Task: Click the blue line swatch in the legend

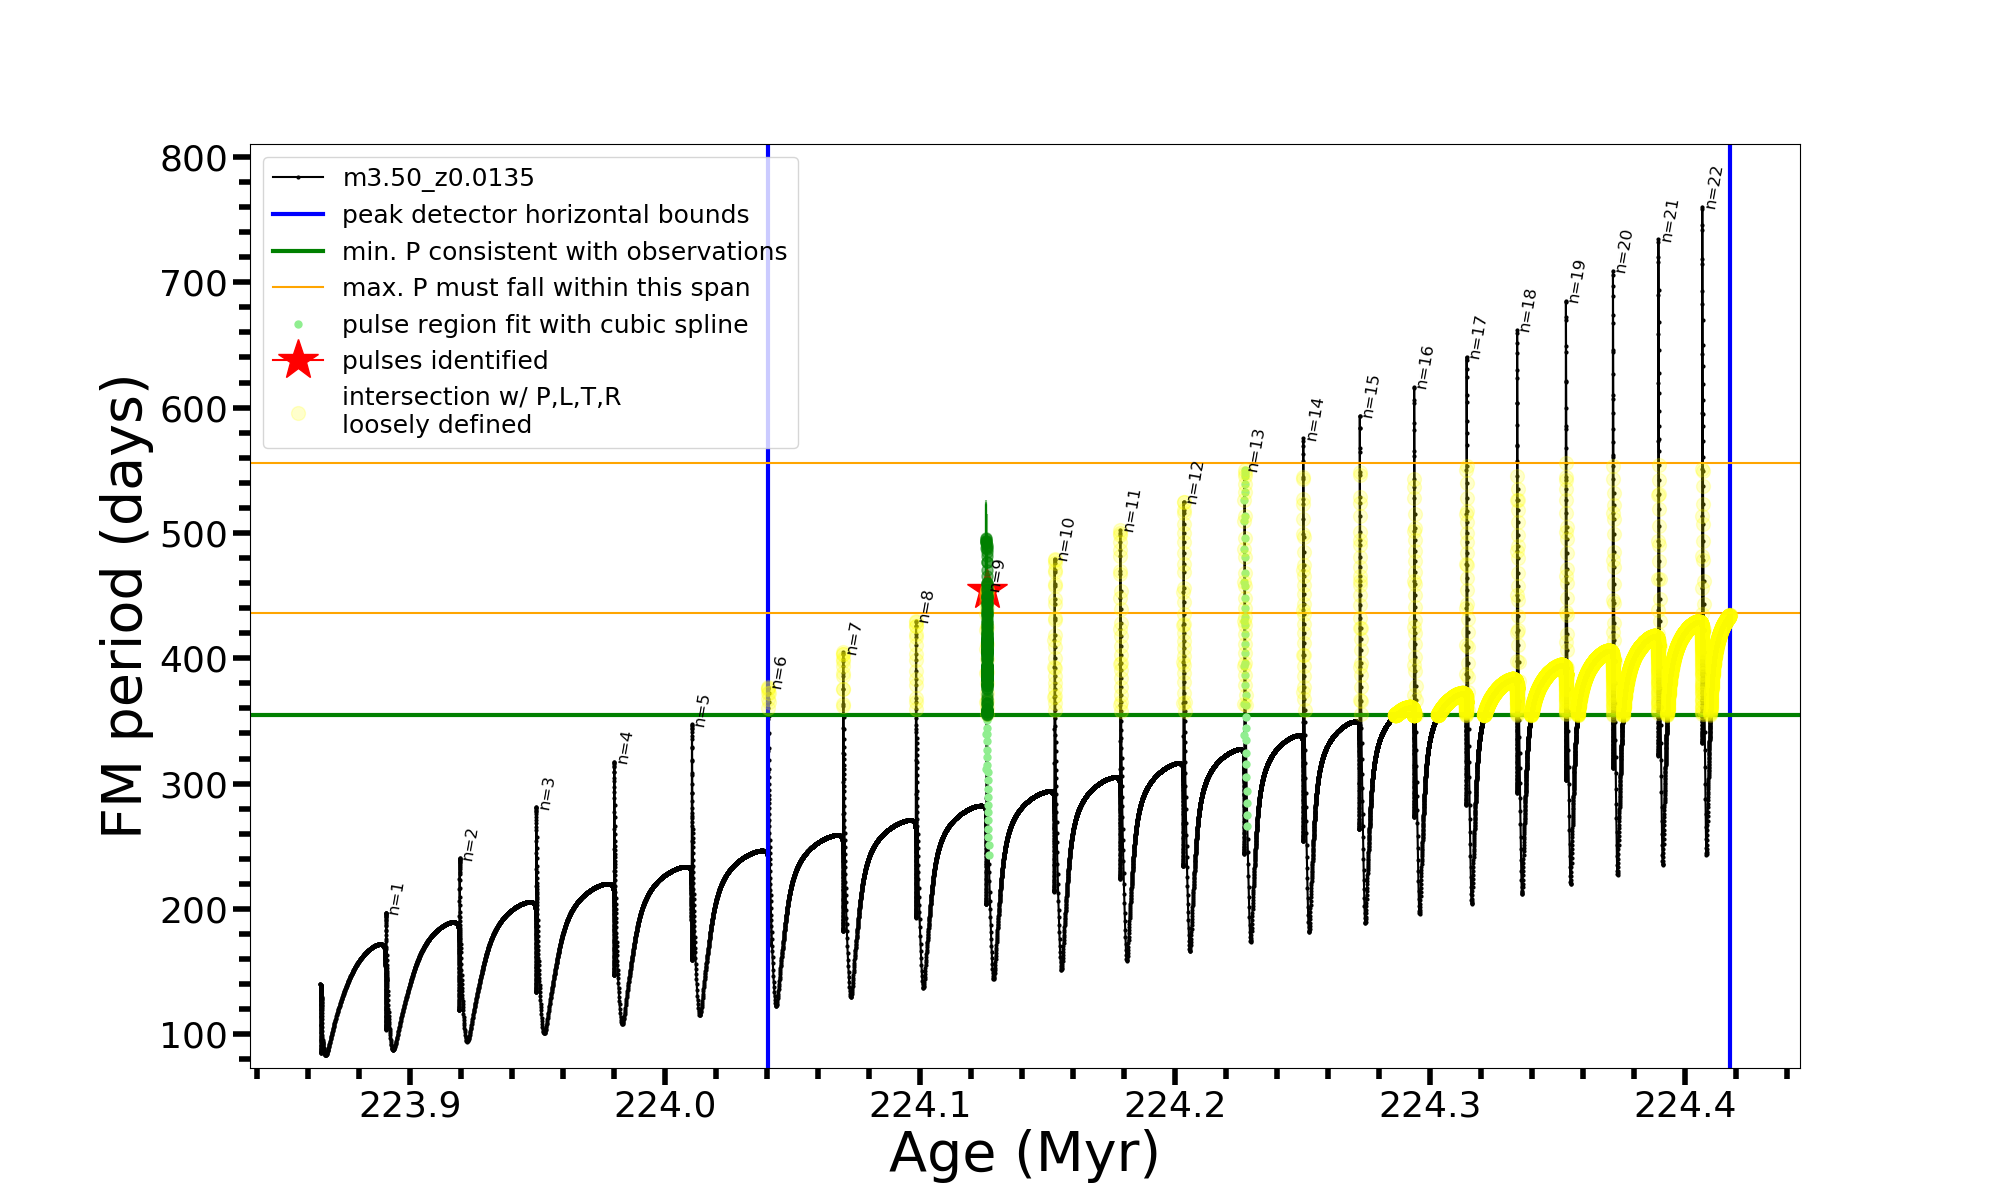Action: tap(298, 214)
